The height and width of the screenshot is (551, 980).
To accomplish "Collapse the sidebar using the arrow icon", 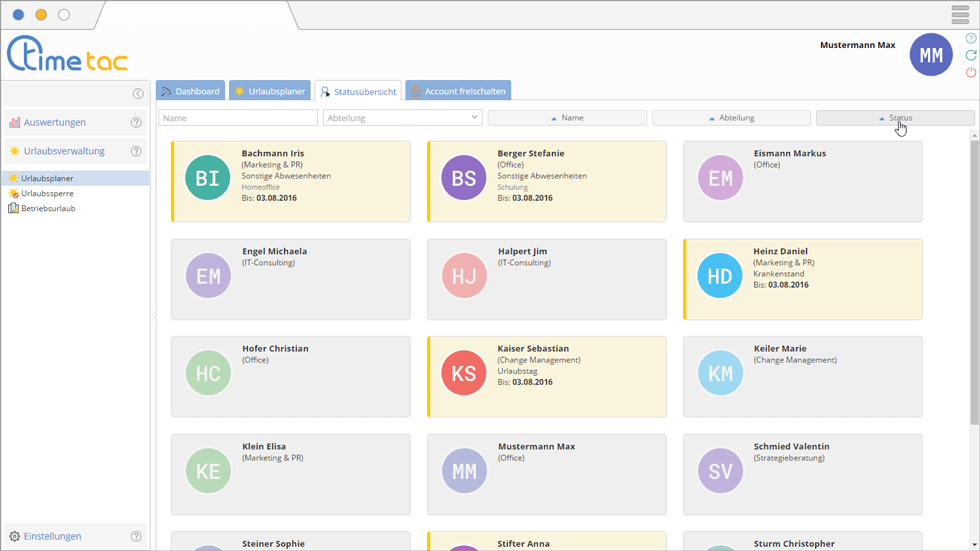I will point(138,93).
